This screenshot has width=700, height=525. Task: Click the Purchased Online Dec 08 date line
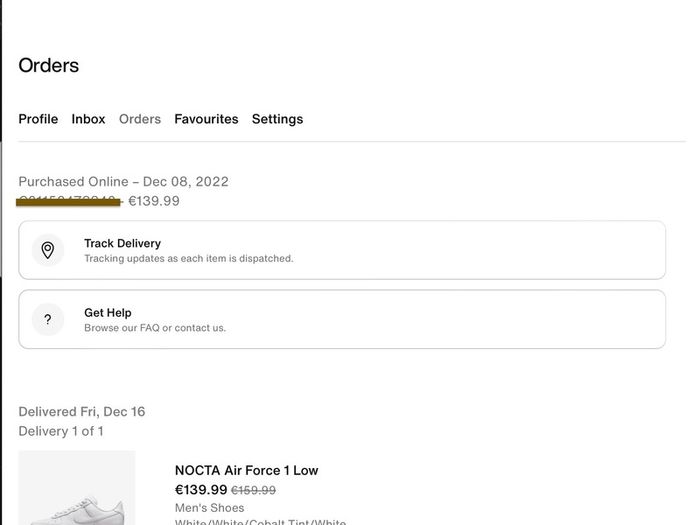[124, 182]
